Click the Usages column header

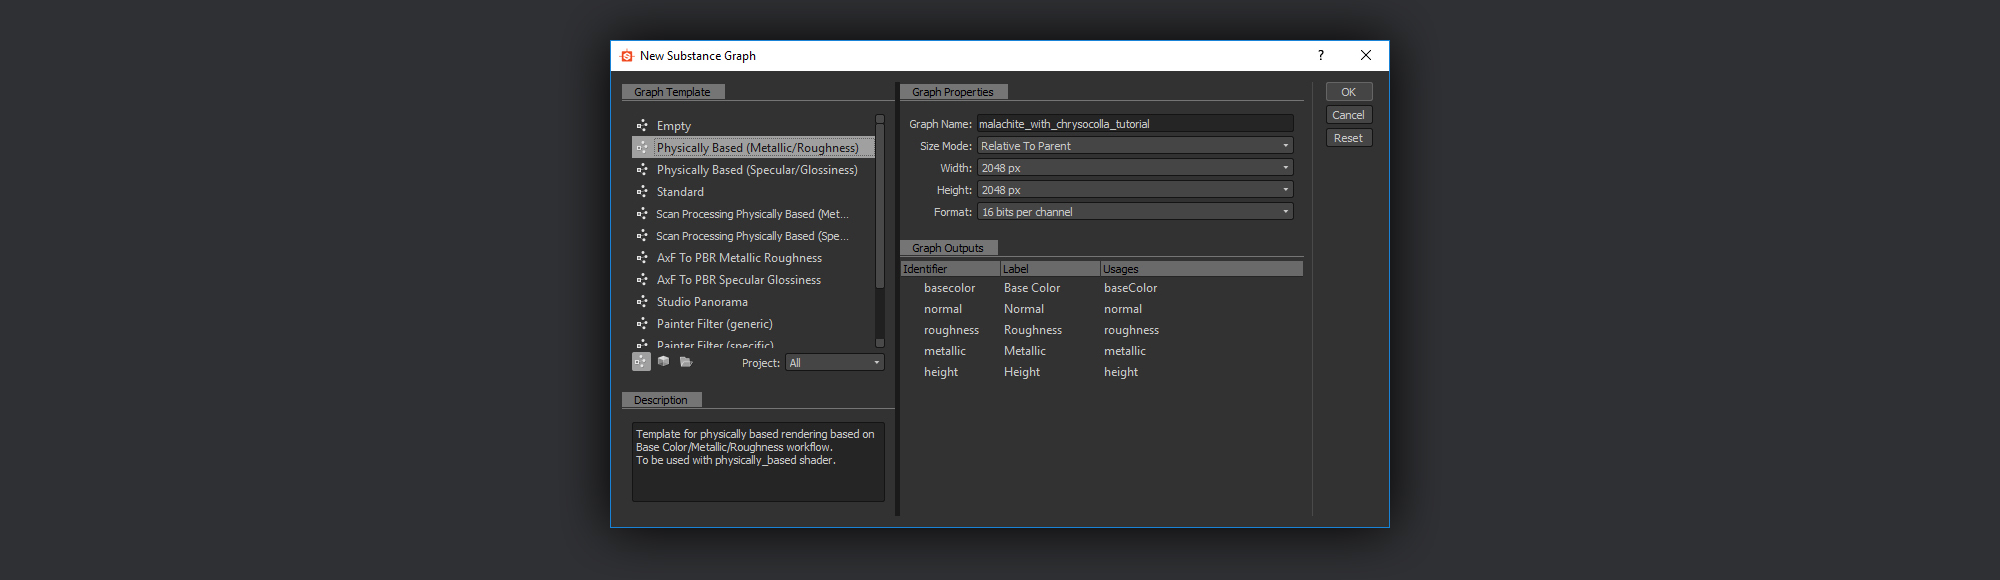click(1201, 269)
